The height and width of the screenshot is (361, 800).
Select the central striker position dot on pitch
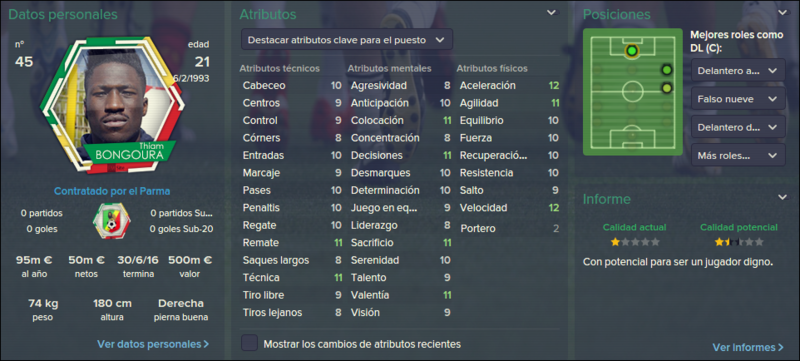click(632, 51)
